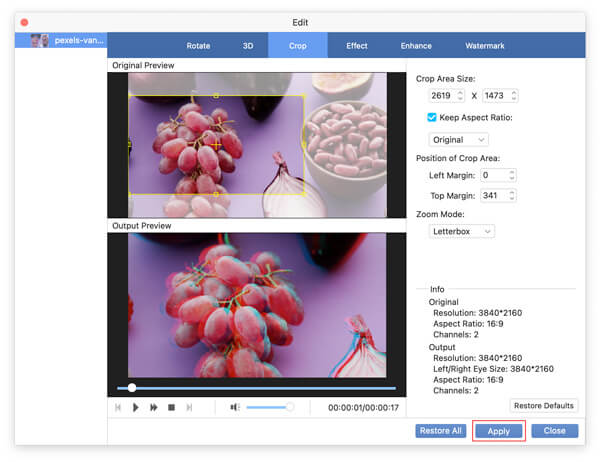
Task: Open the Enhance tab
Action: point(416,46)
